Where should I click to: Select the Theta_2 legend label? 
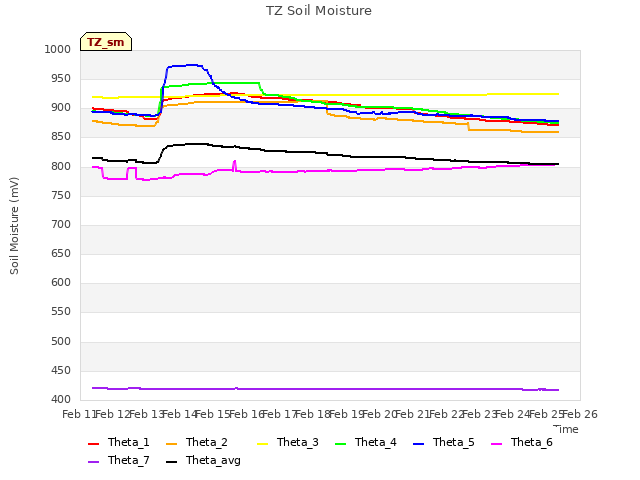[207, 442]
